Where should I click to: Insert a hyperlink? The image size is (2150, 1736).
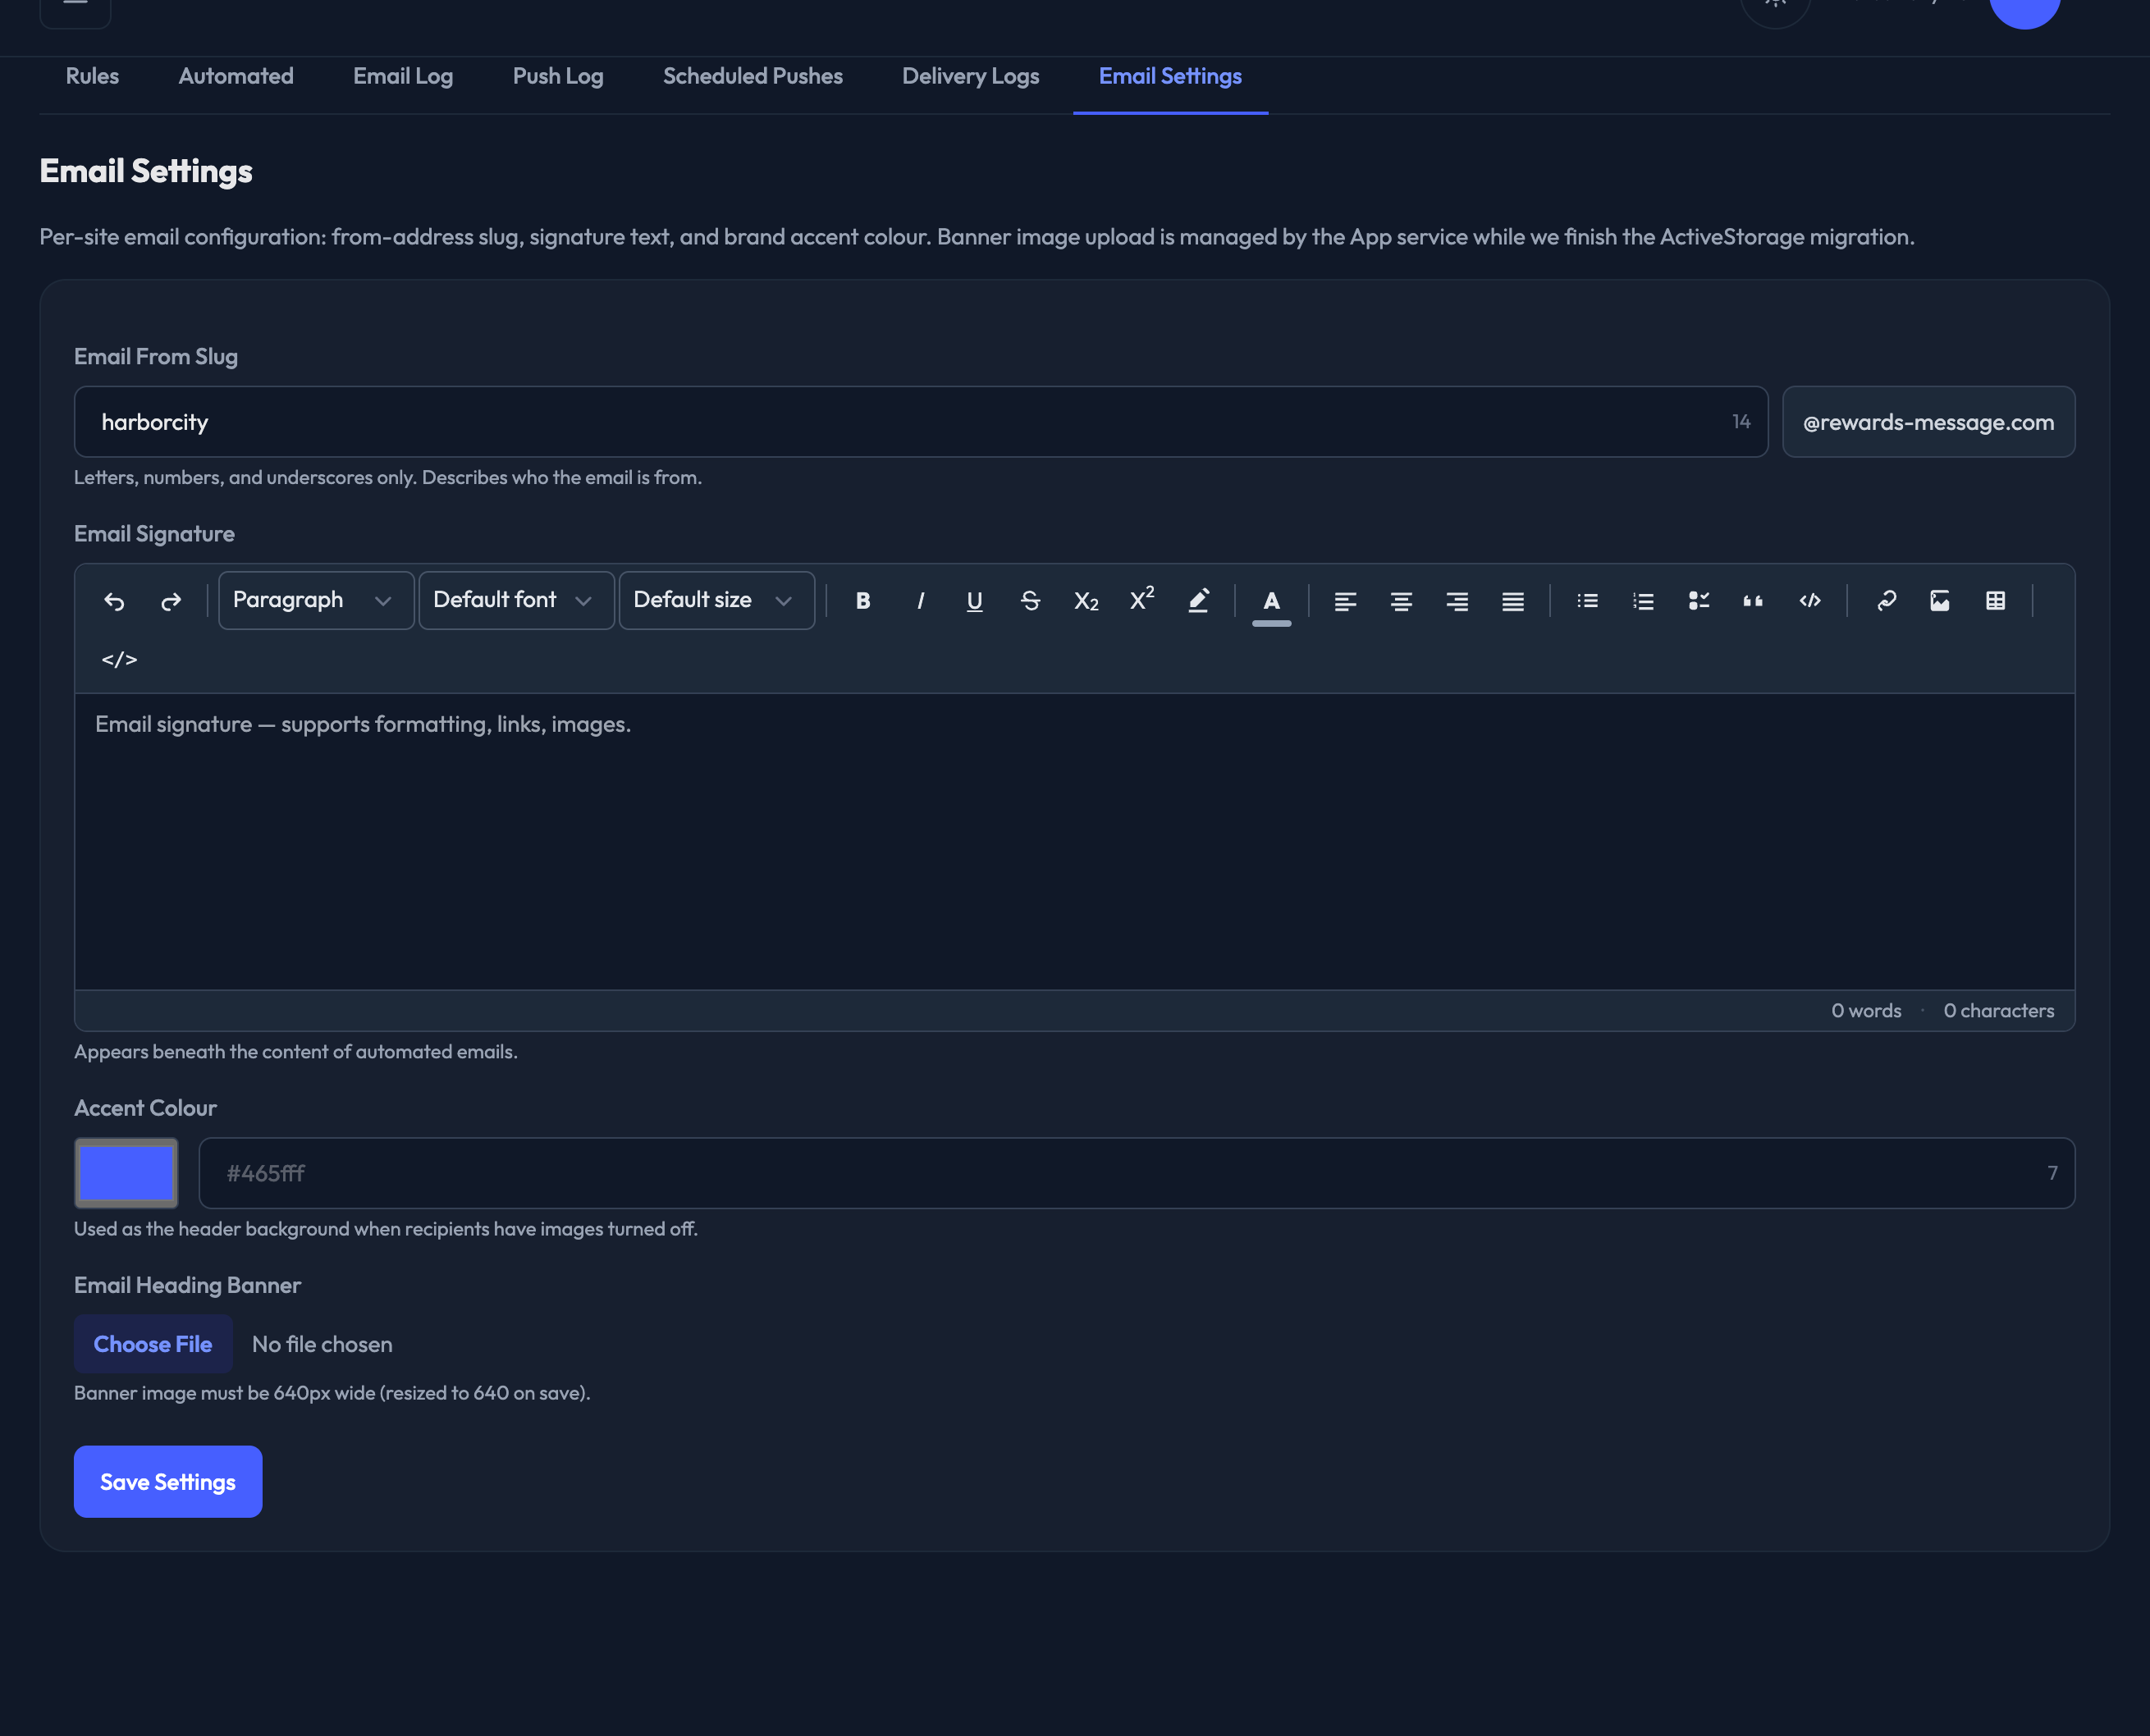coord(1886,601)
